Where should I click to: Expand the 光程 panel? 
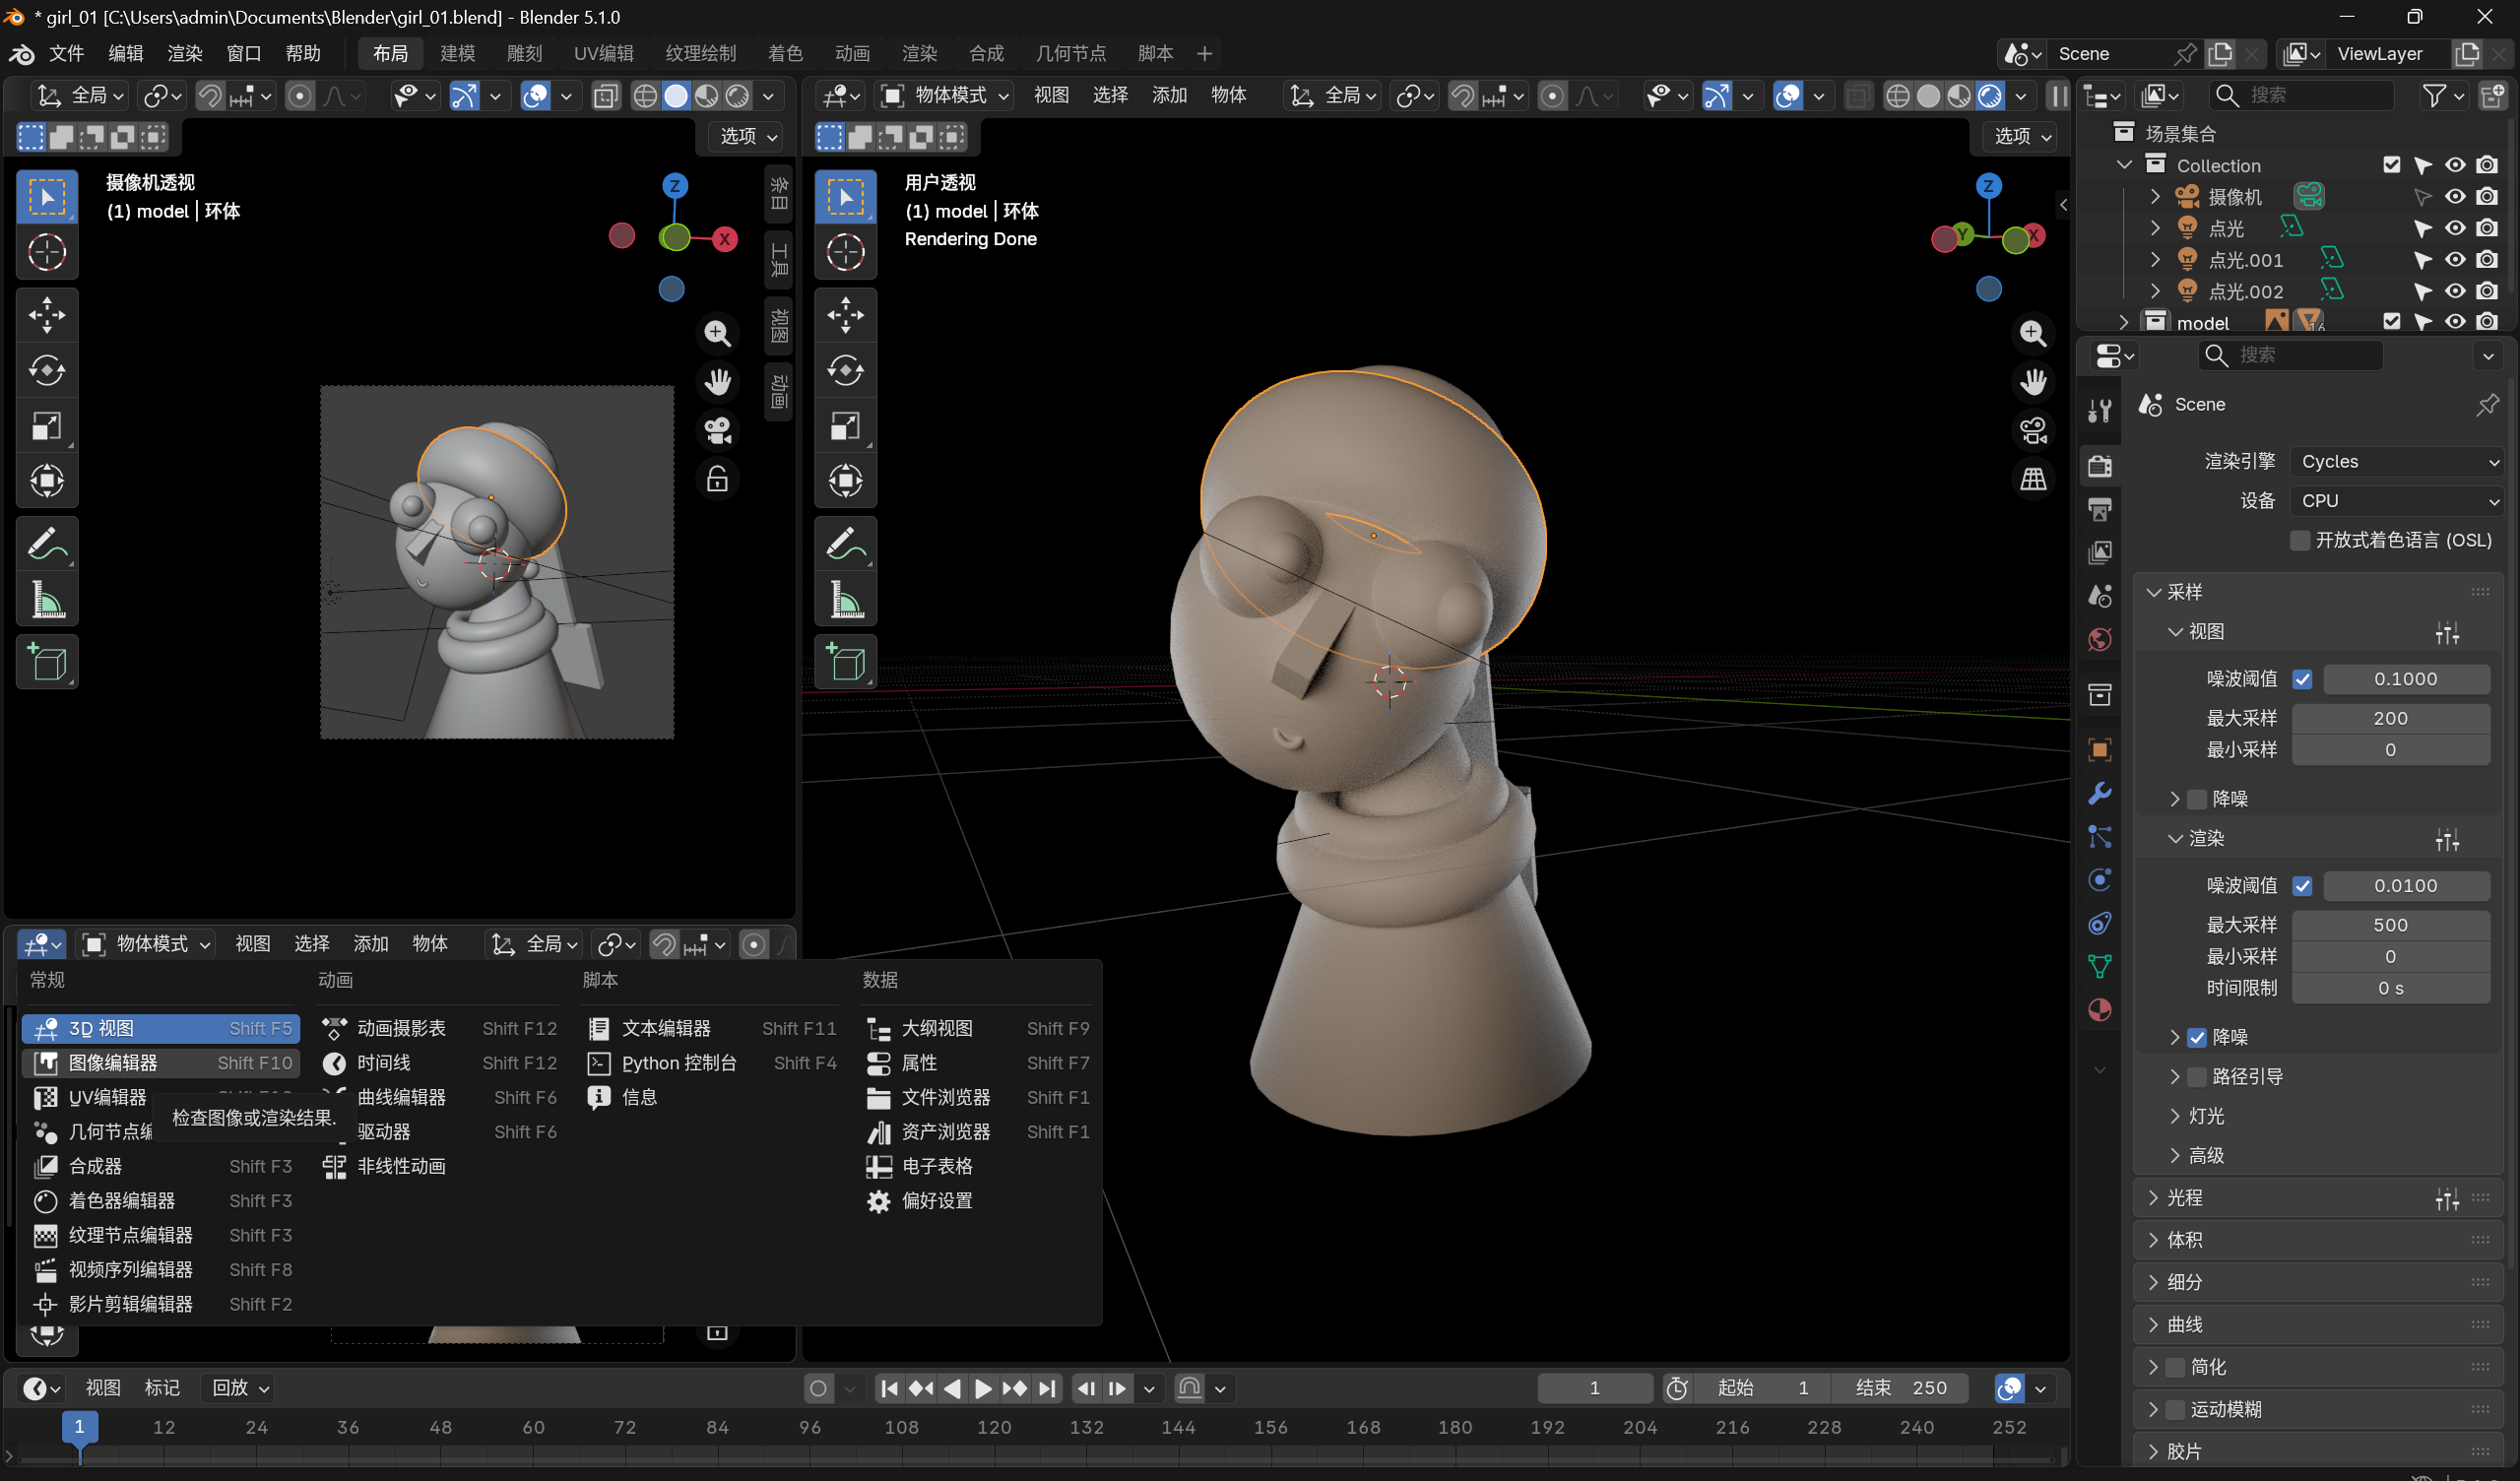[2184, 1198]
